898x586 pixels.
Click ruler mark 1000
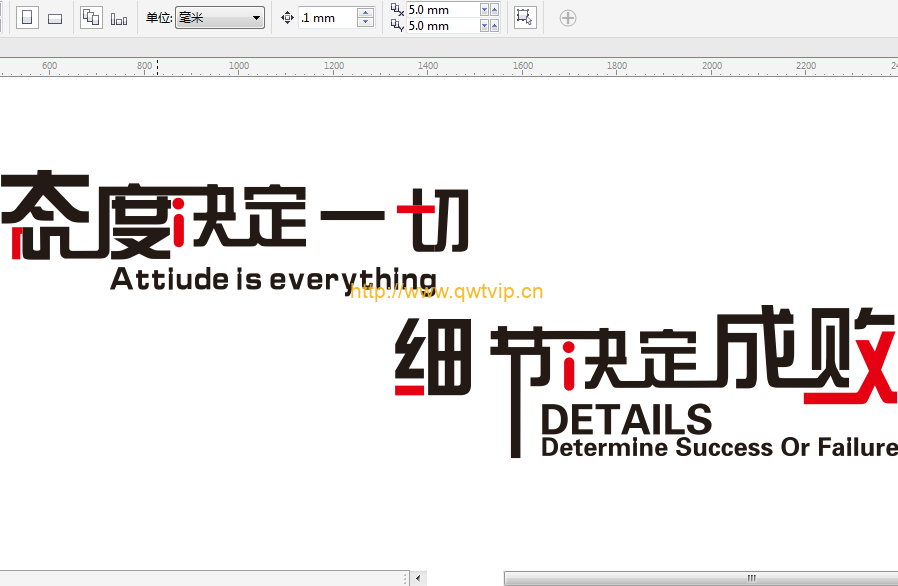[x=239, y=65]
